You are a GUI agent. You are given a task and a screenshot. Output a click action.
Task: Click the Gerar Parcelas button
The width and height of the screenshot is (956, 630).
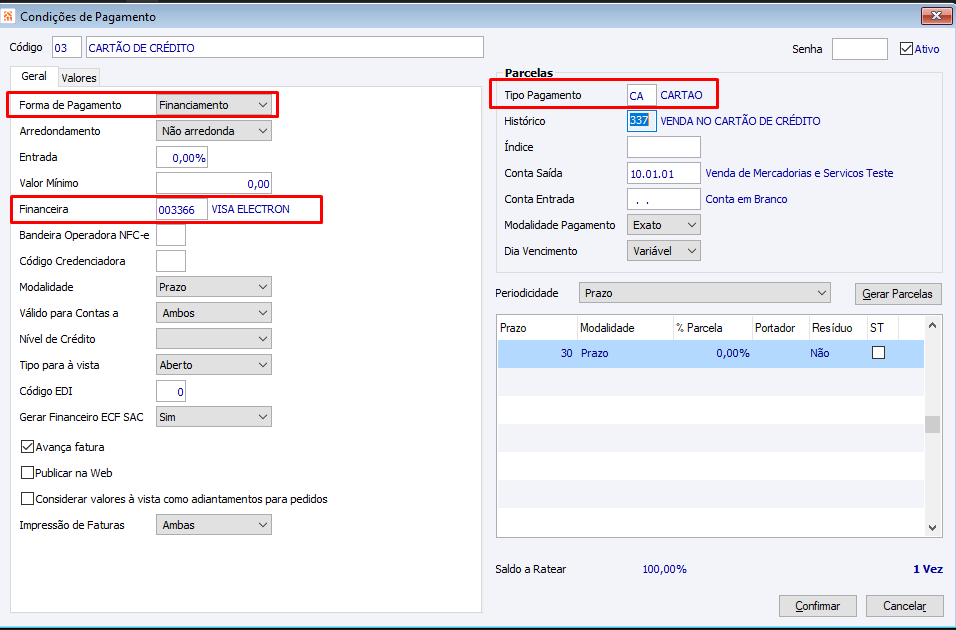pos(897,294)
